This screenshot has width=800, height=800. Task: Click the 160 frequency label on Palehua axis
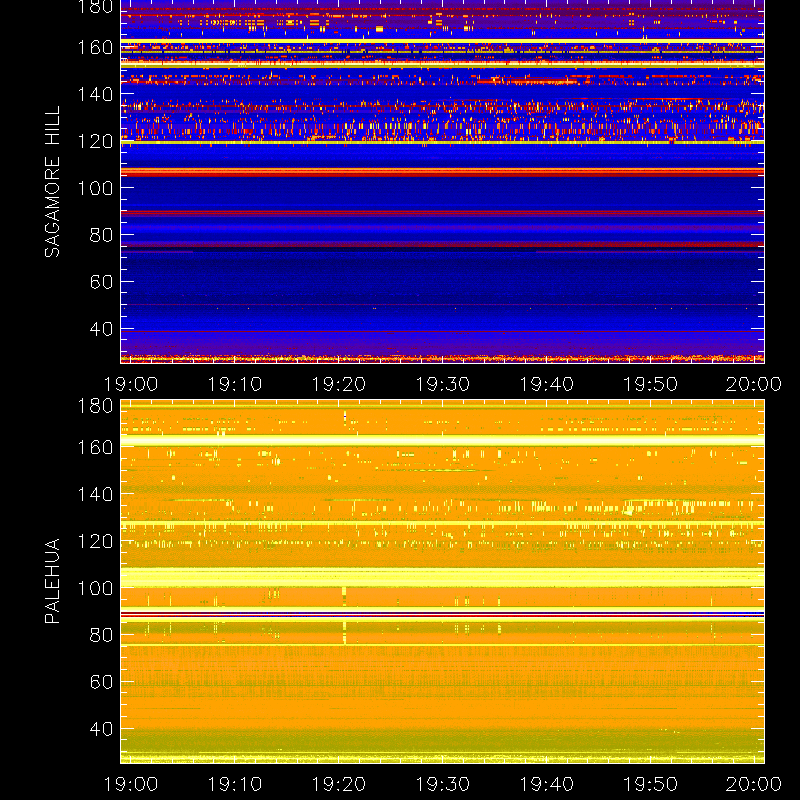click(x=95, y=447)
